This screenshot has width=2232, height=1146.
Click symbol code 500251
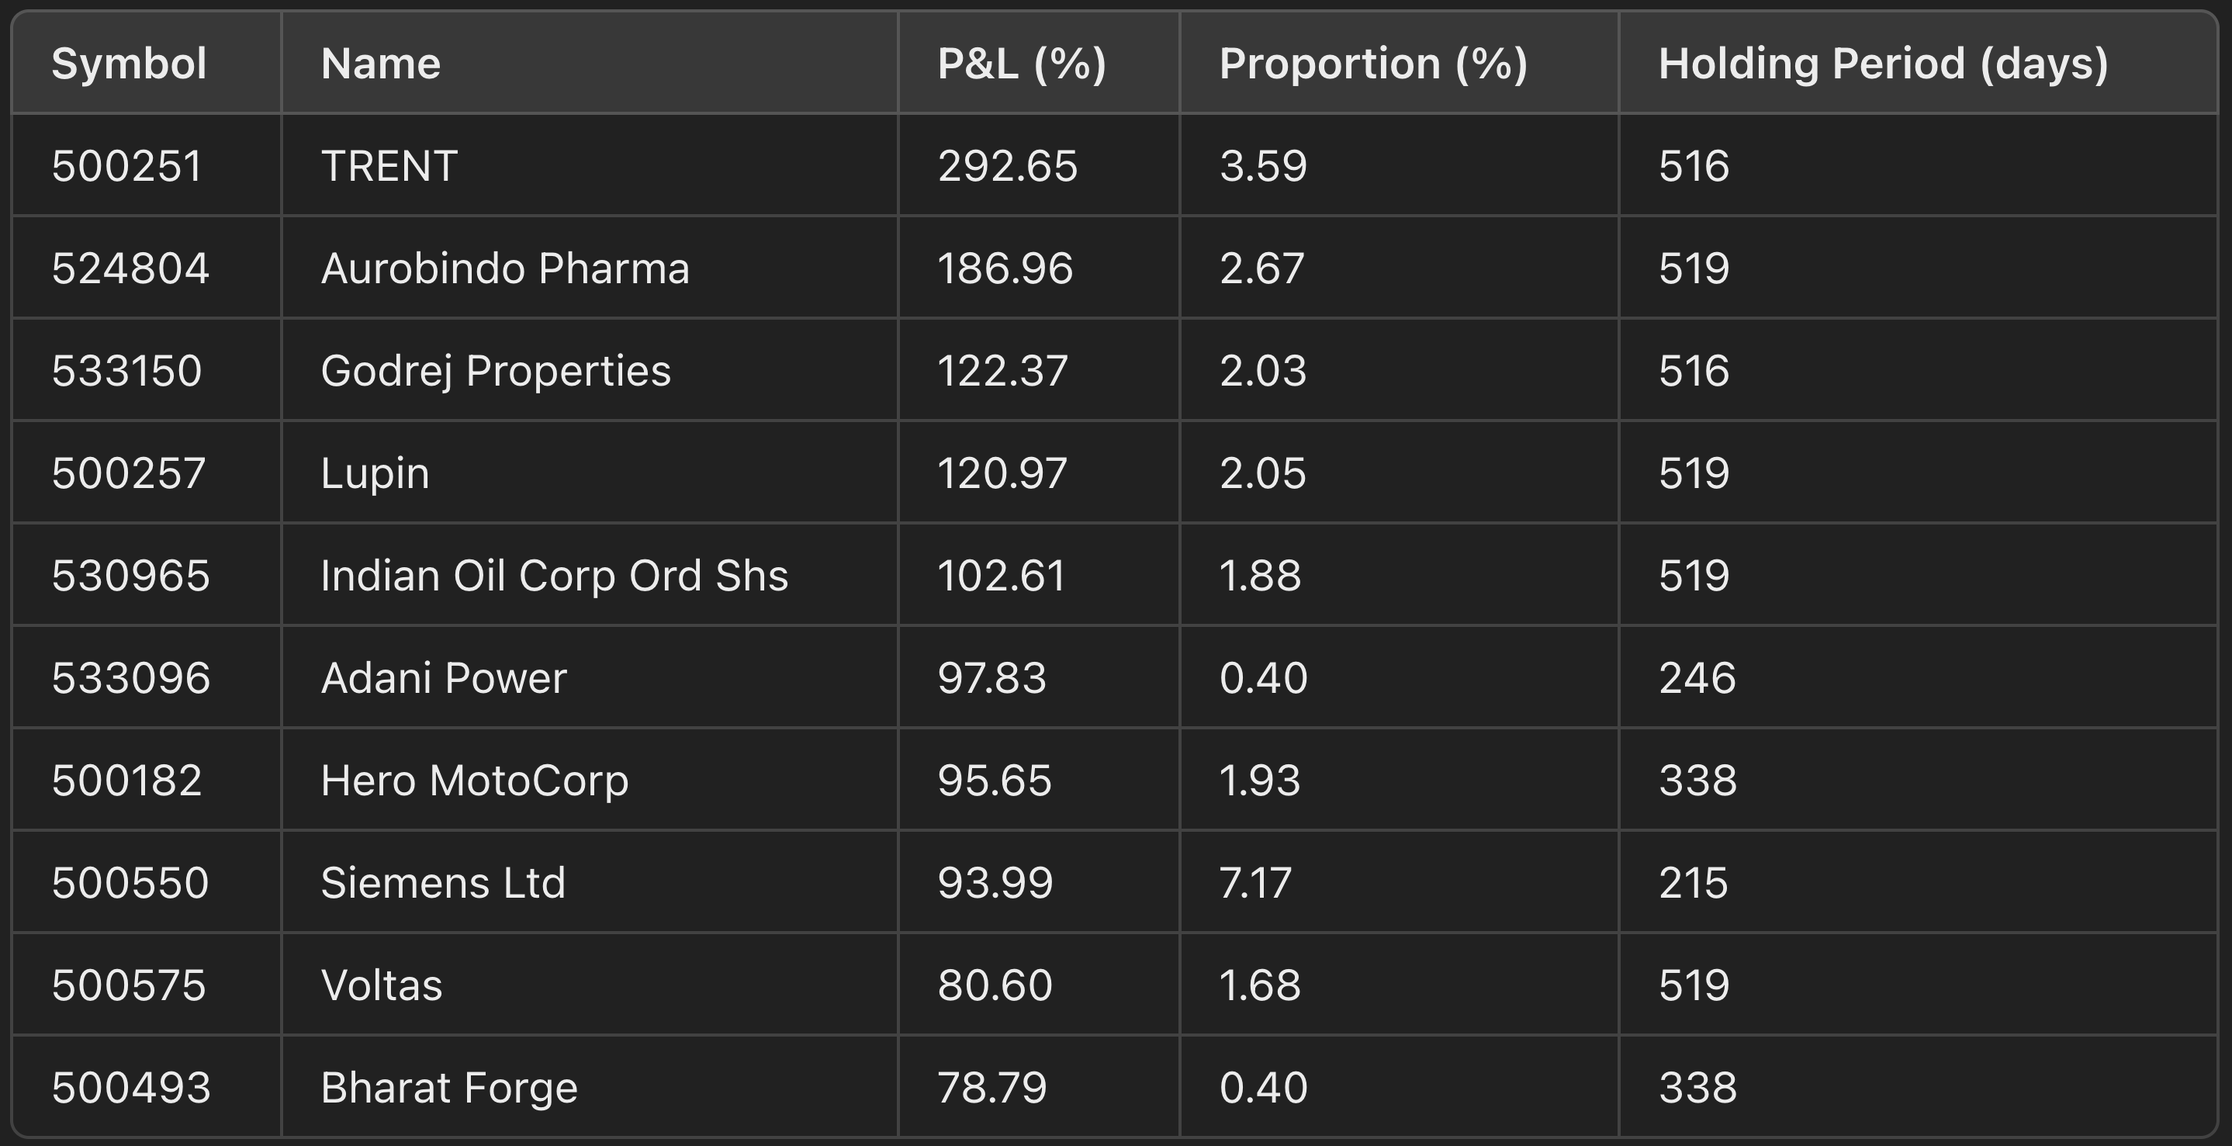point(127,166)
